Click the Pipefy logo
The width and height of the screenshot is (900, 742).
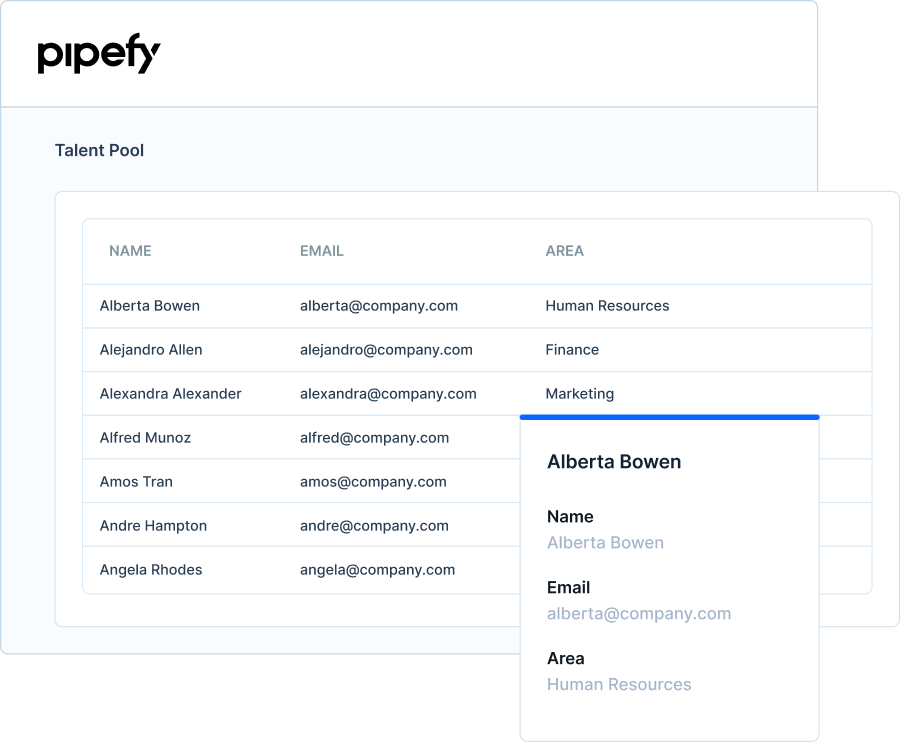pyautogui.click(x=99, y=55)
